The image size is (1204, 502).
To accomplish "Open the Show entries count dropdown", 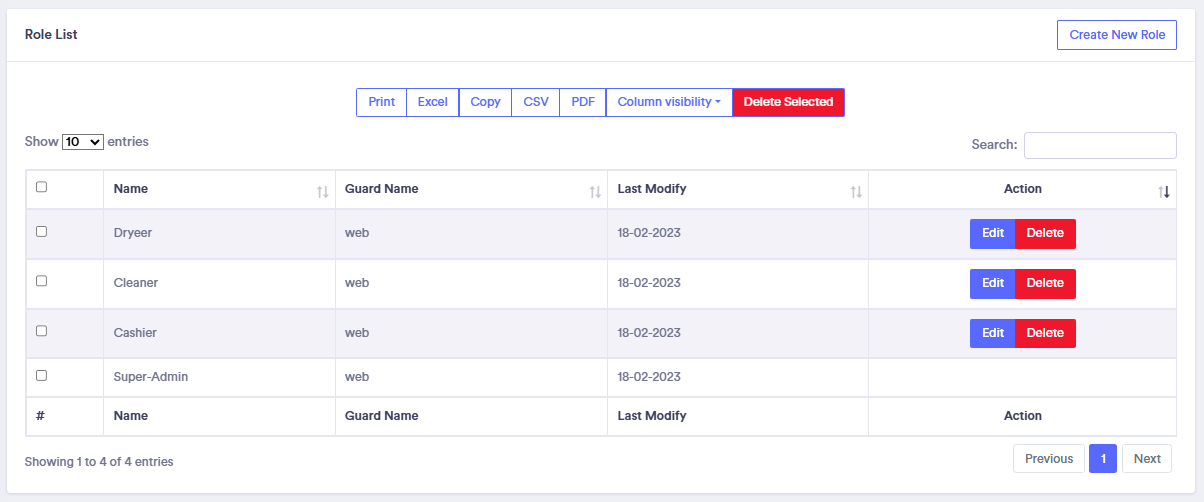I will (83, 142).
